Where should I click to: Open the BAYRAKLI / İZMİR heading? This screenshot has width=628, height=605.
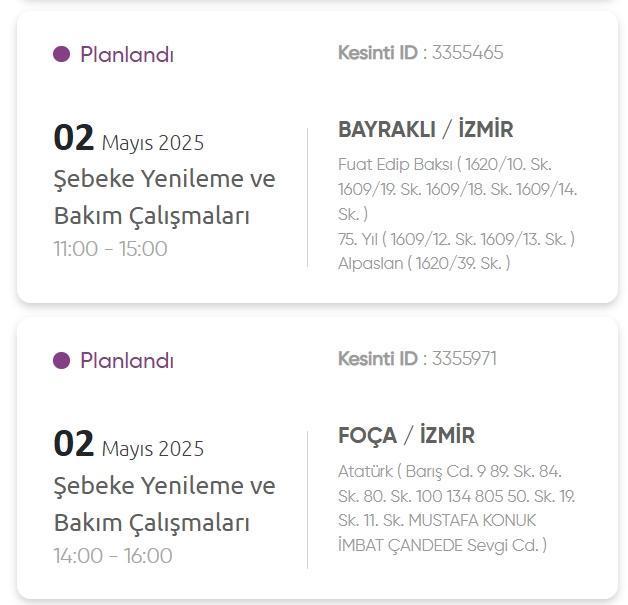[x=425, y=129]
